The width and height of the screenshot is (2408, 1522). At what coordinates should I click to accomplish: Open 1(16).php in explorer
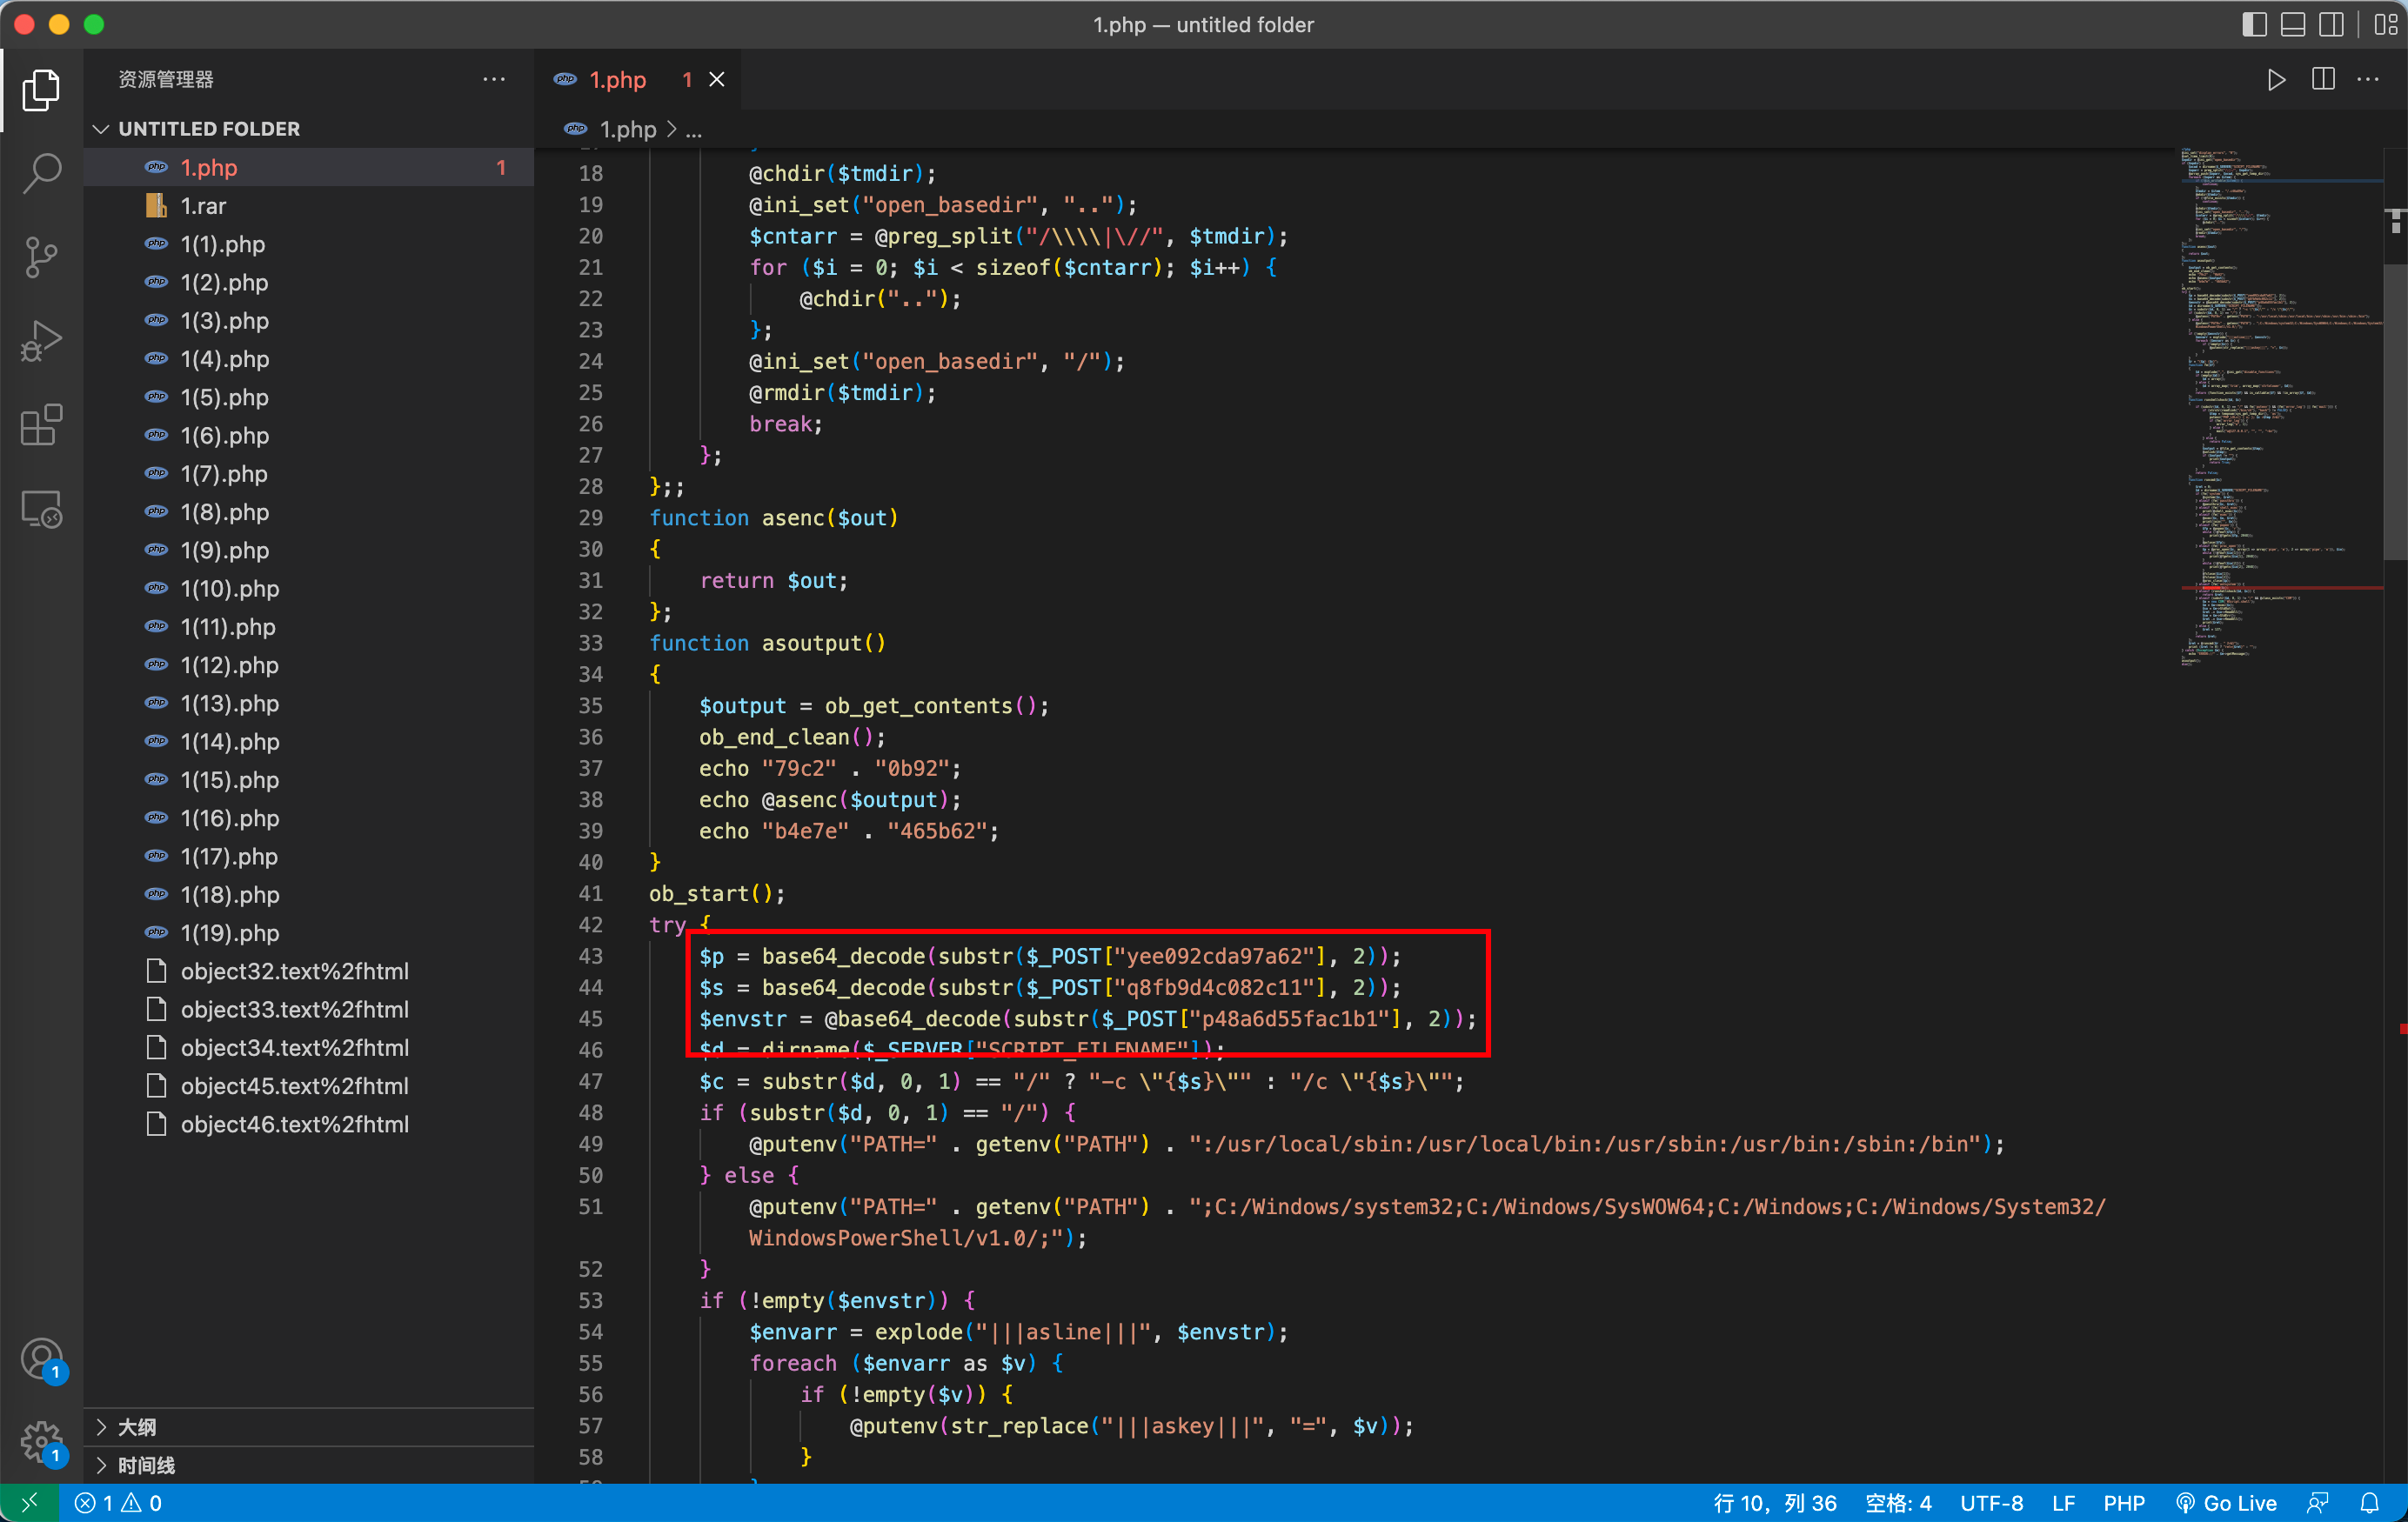coord(309,818)
